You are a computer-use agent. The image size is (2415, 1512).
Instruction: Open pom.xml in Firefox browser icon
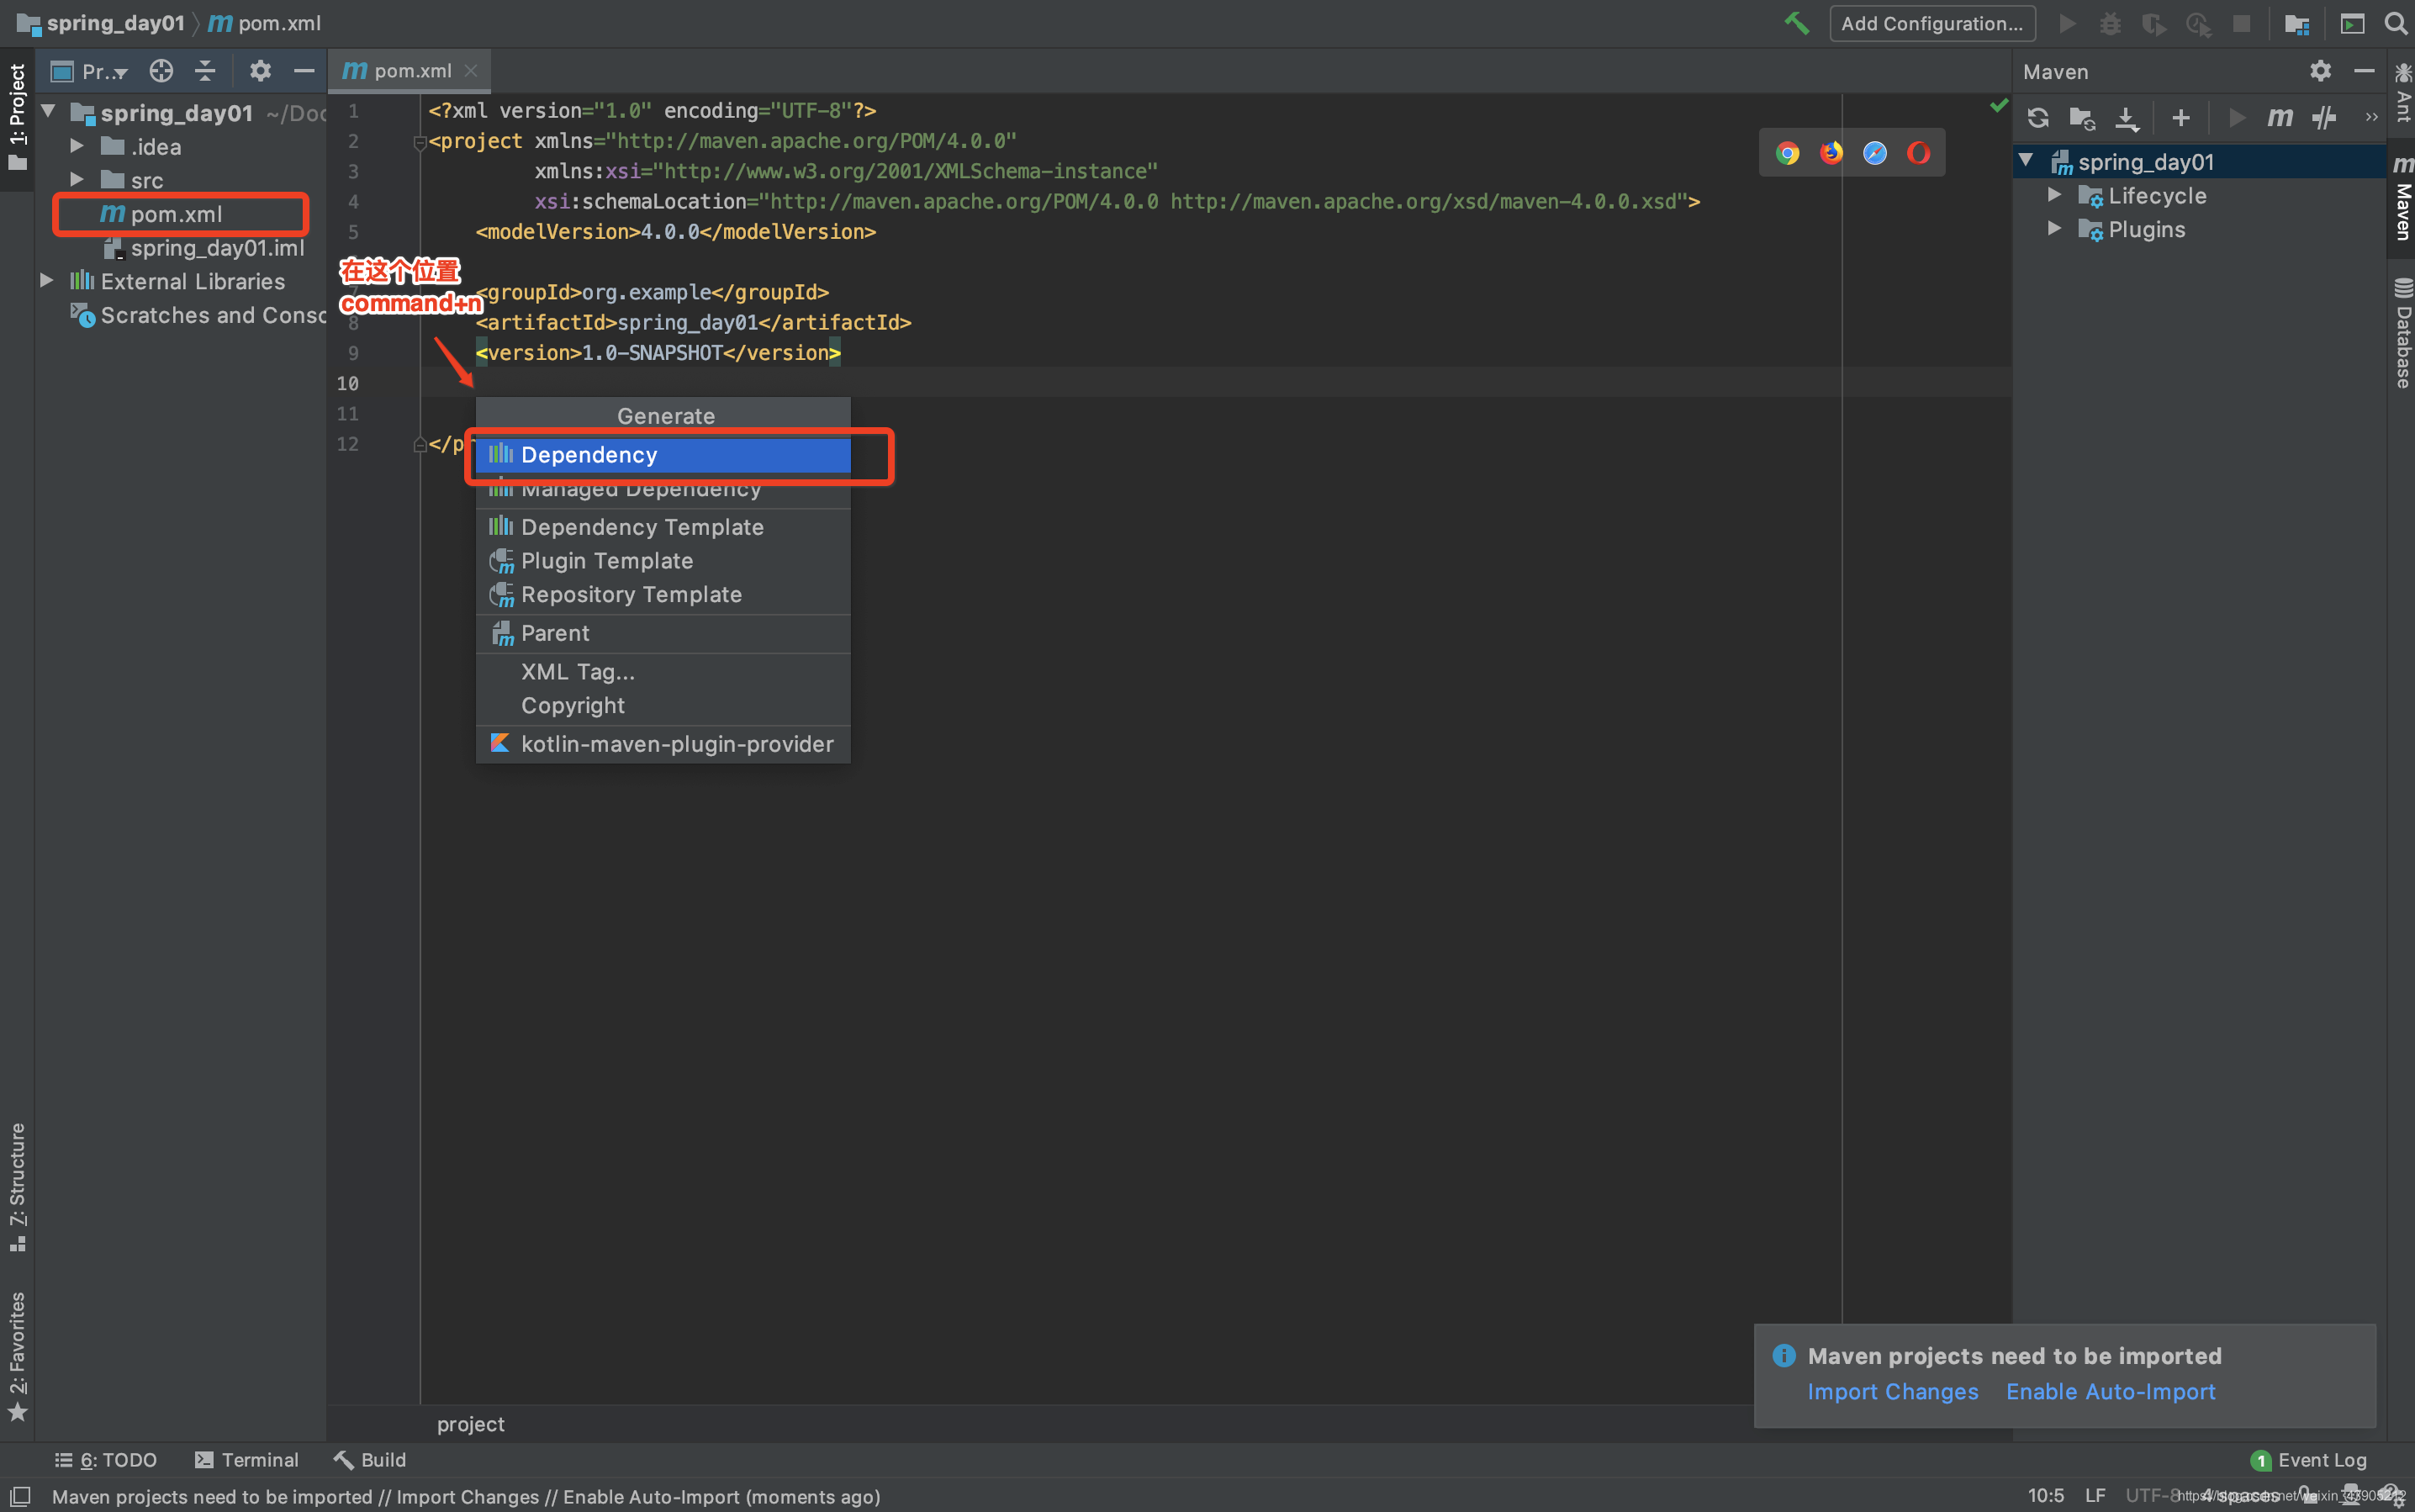[x=1831, y=153]
